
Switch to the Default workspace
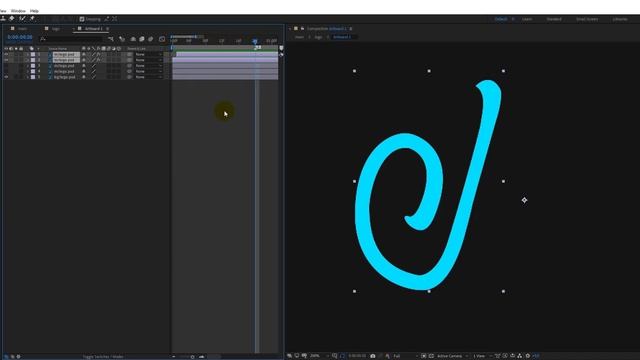click(x=501, y=19)
